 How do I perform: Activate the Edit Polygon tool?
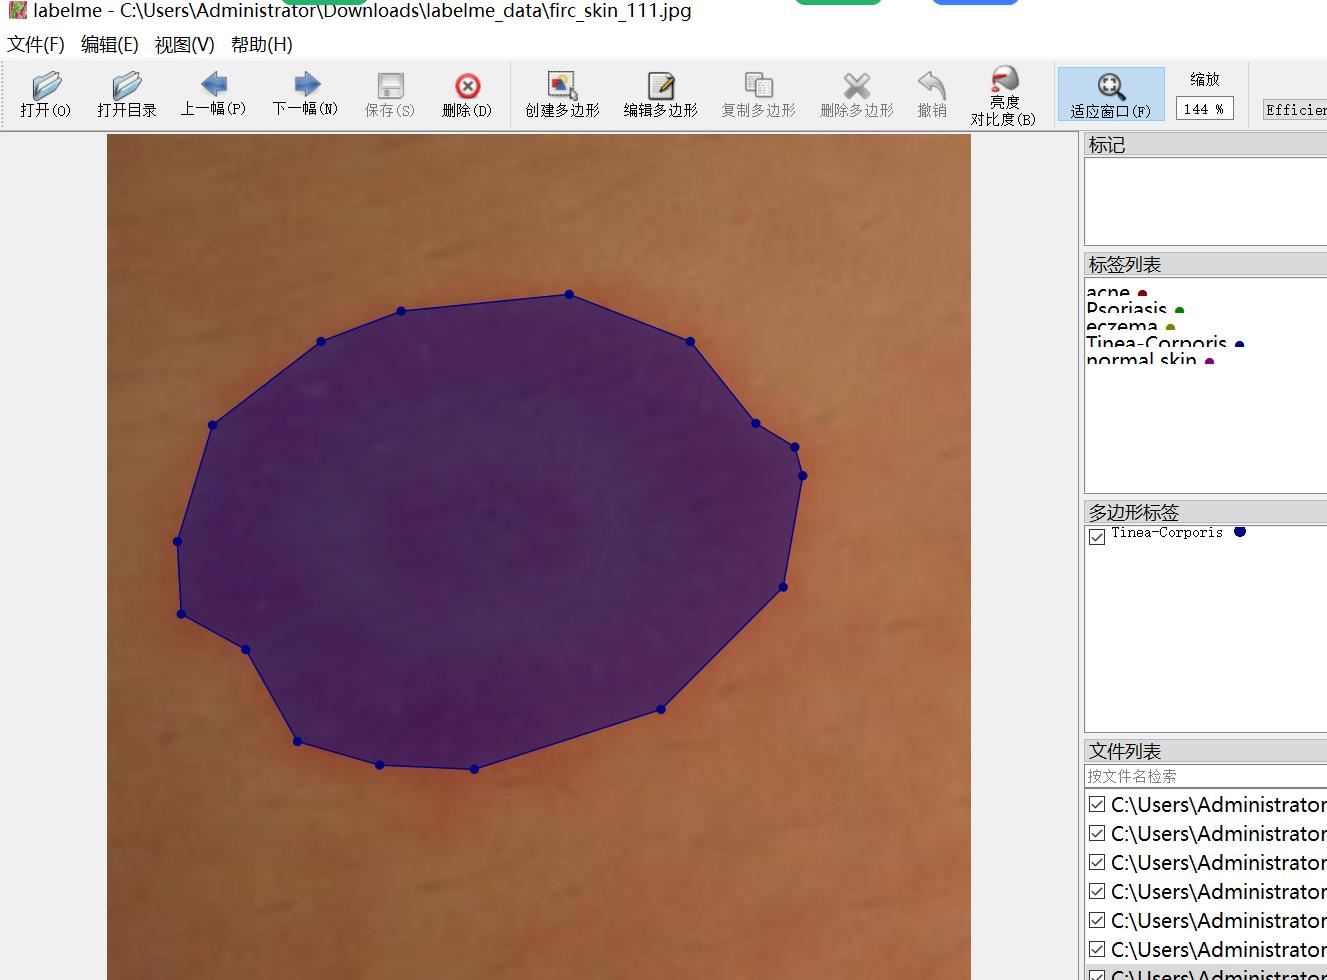[660, 94]
